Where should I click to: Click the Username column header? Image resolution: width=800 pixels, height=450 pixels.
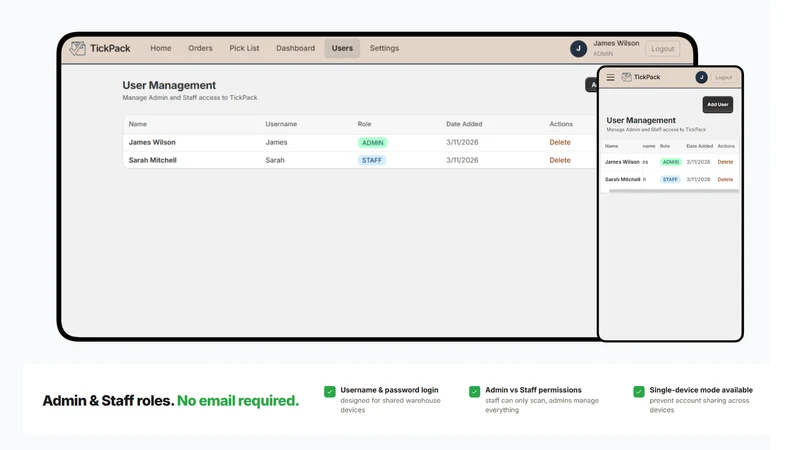(x=281, y=124)
